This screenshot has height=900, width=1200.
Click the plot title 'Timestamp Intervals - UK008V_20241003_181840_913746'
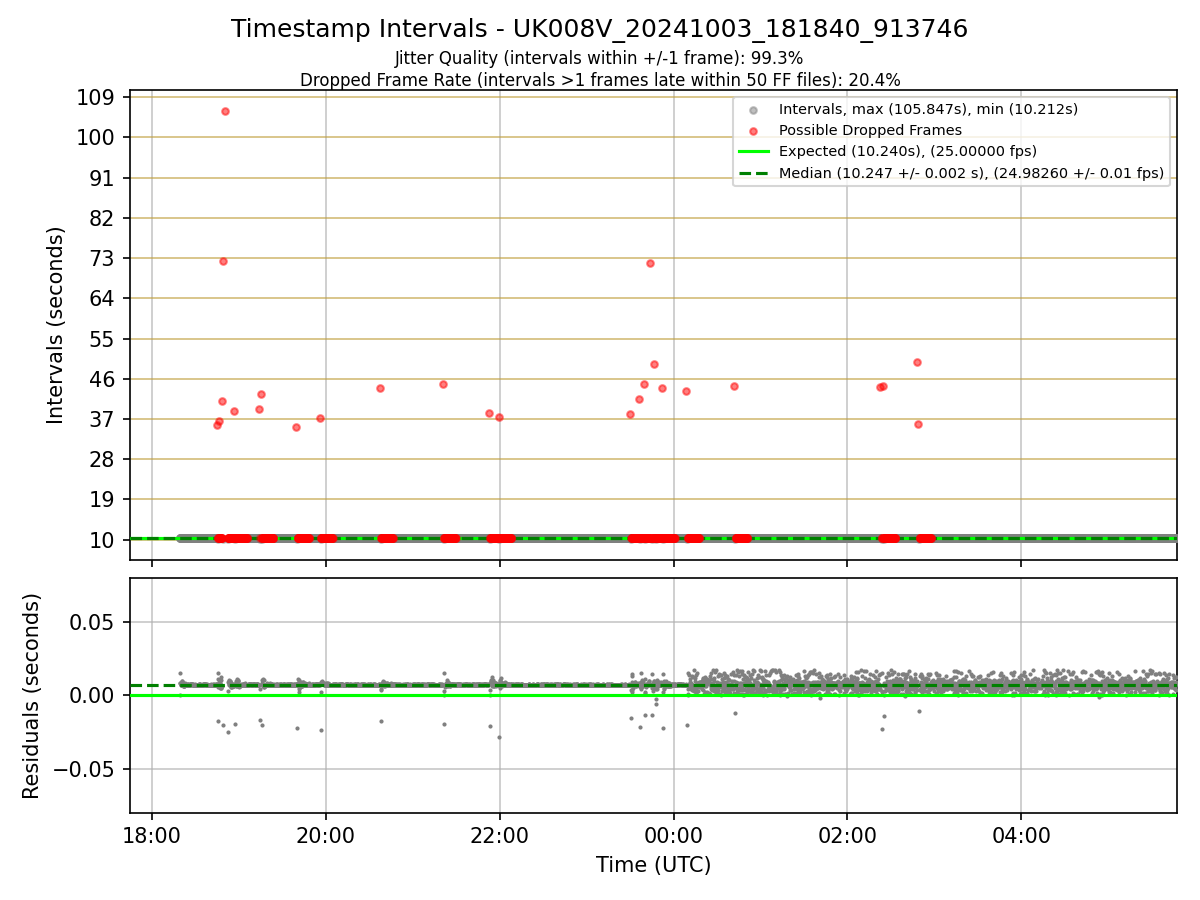[x=599, y=29]
